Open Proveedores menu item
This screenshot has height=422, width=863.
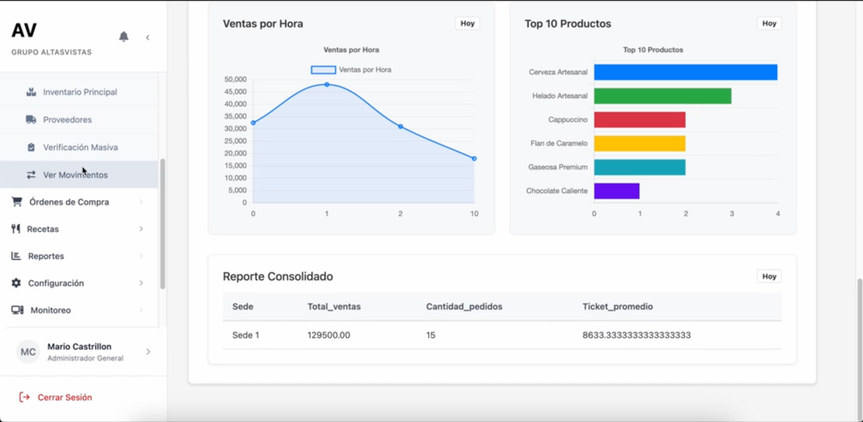pyautogui.click(x=79, y=119)
